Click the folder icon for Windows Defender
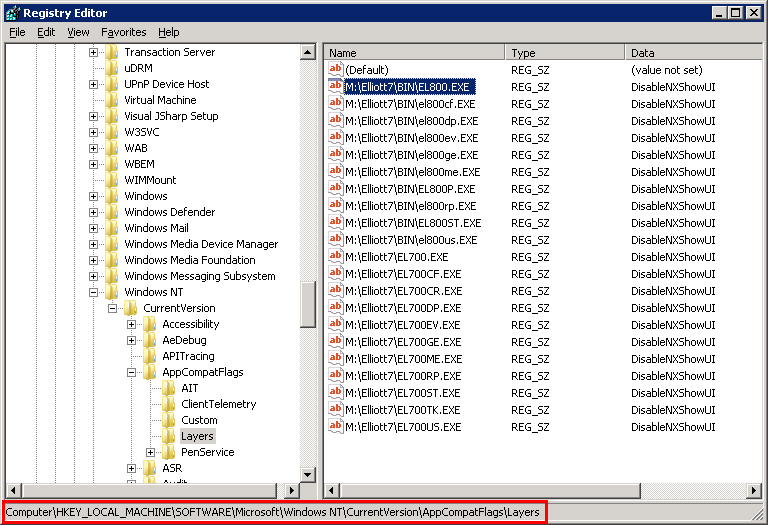 pos(112,212)
